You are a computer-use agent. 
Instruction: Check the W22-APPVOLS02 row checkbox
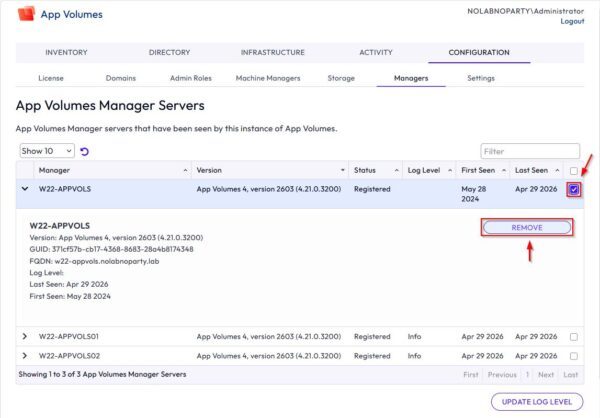tap(574, 356)
